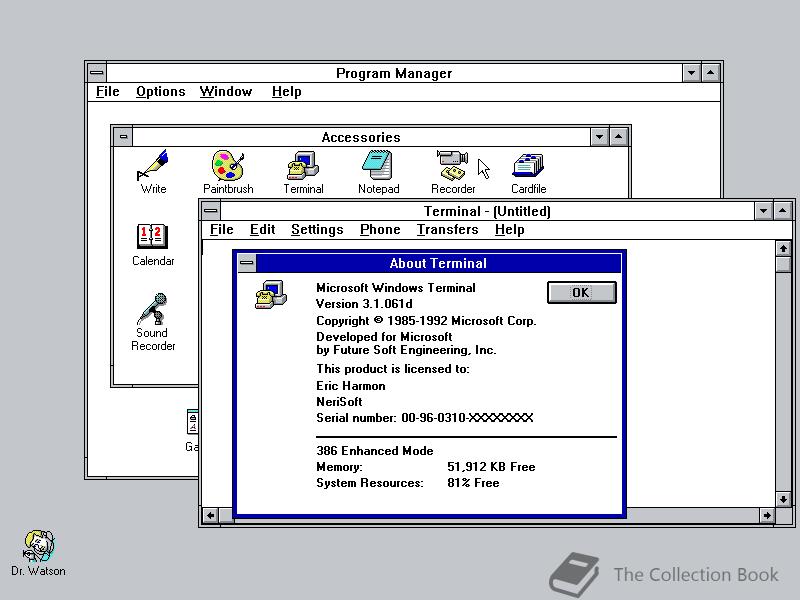Maximize the Accessories group window
Image resolution: width=800 pixels, height=600 pixels.
(618, 137)
